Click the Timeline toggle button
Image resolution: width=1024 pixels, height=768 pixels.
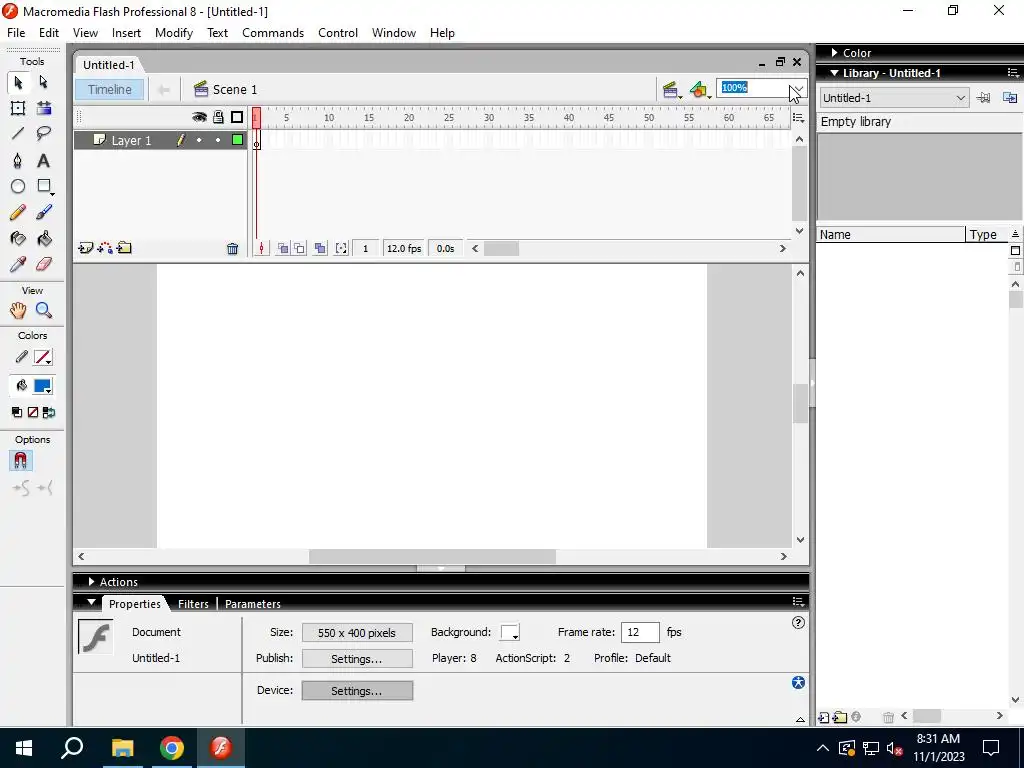point(110,89)
